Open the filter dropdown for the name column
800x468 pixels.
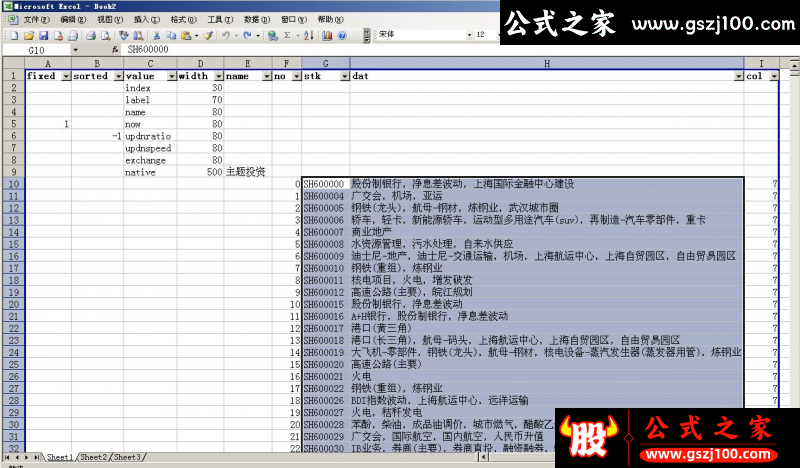[267, 76]
